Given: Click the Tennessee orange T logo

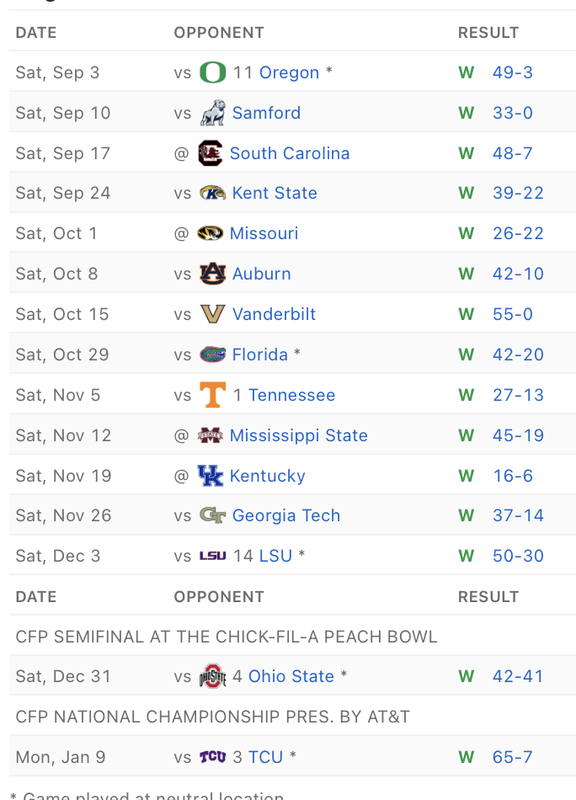Looking at the screenshot, I should pos(212,395).
